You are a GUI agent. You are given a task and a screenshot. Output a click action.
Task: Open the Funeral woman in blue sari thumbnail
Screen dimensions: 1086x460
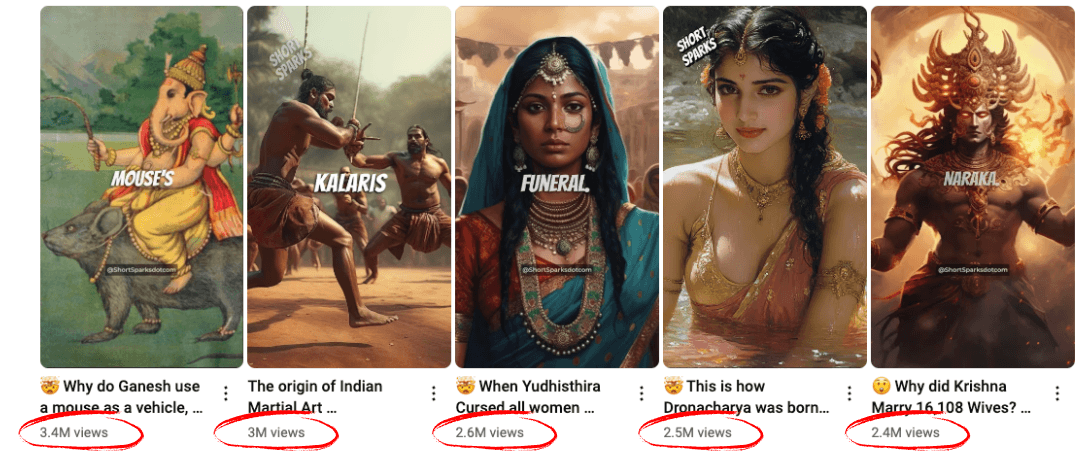[x=557, y=187]
